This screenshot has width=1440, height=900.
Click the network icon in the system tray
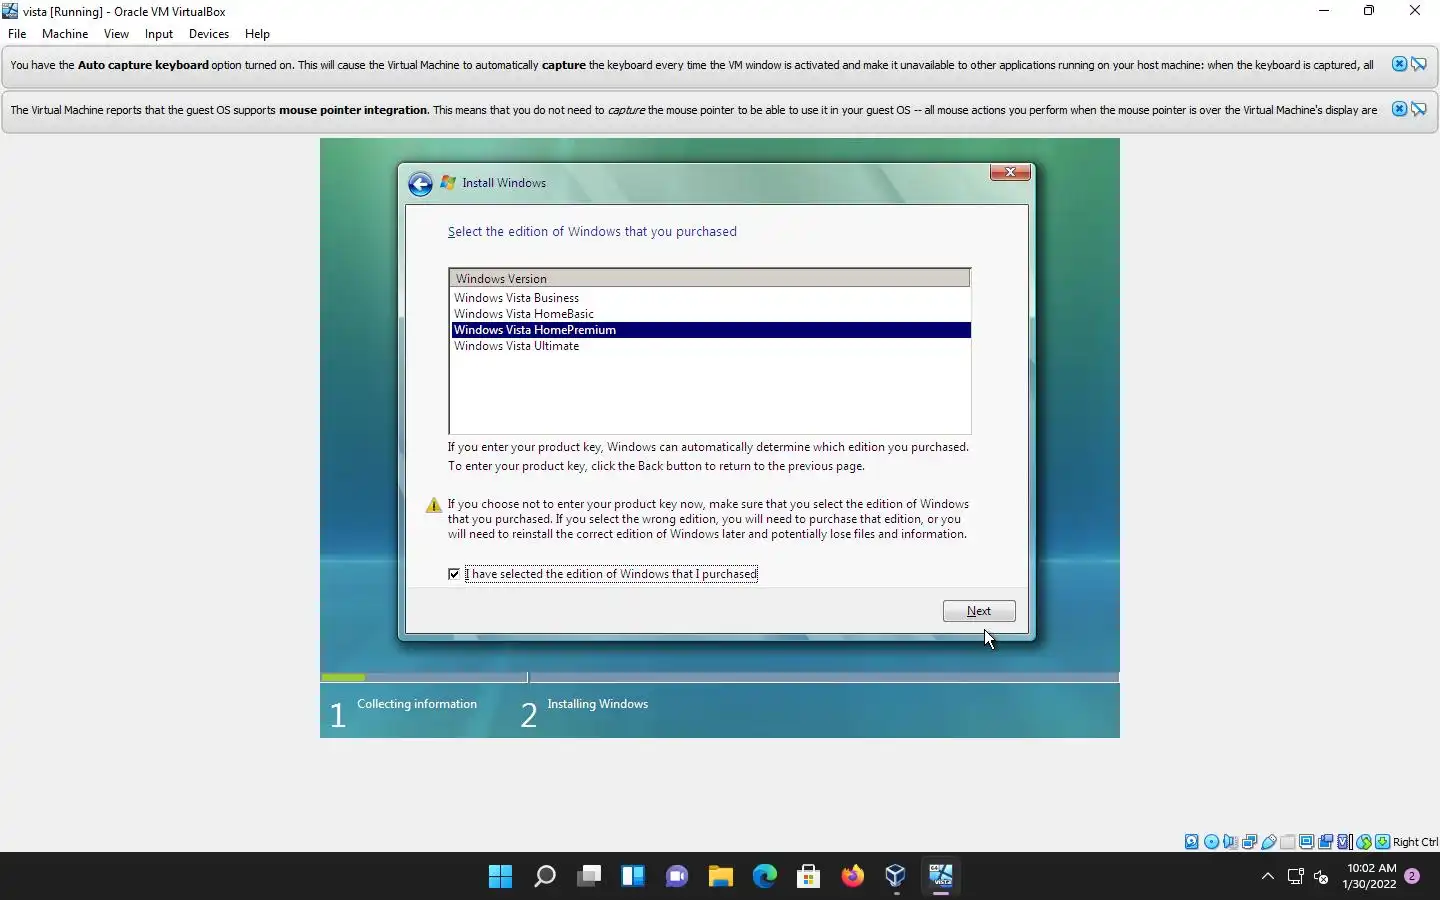[1296, 877]
